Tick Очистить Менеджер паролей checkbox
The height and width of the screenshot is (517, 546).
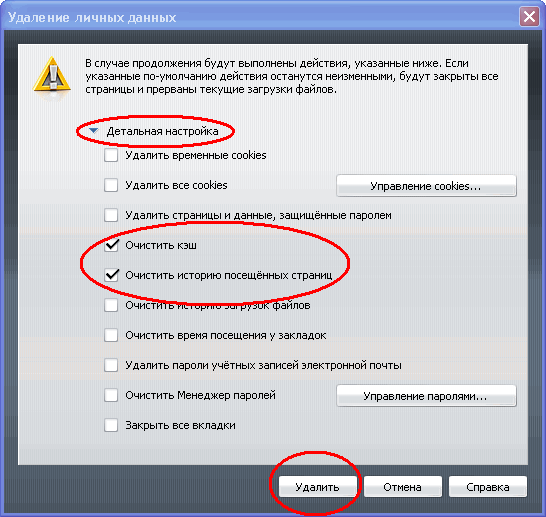[111, 395]
